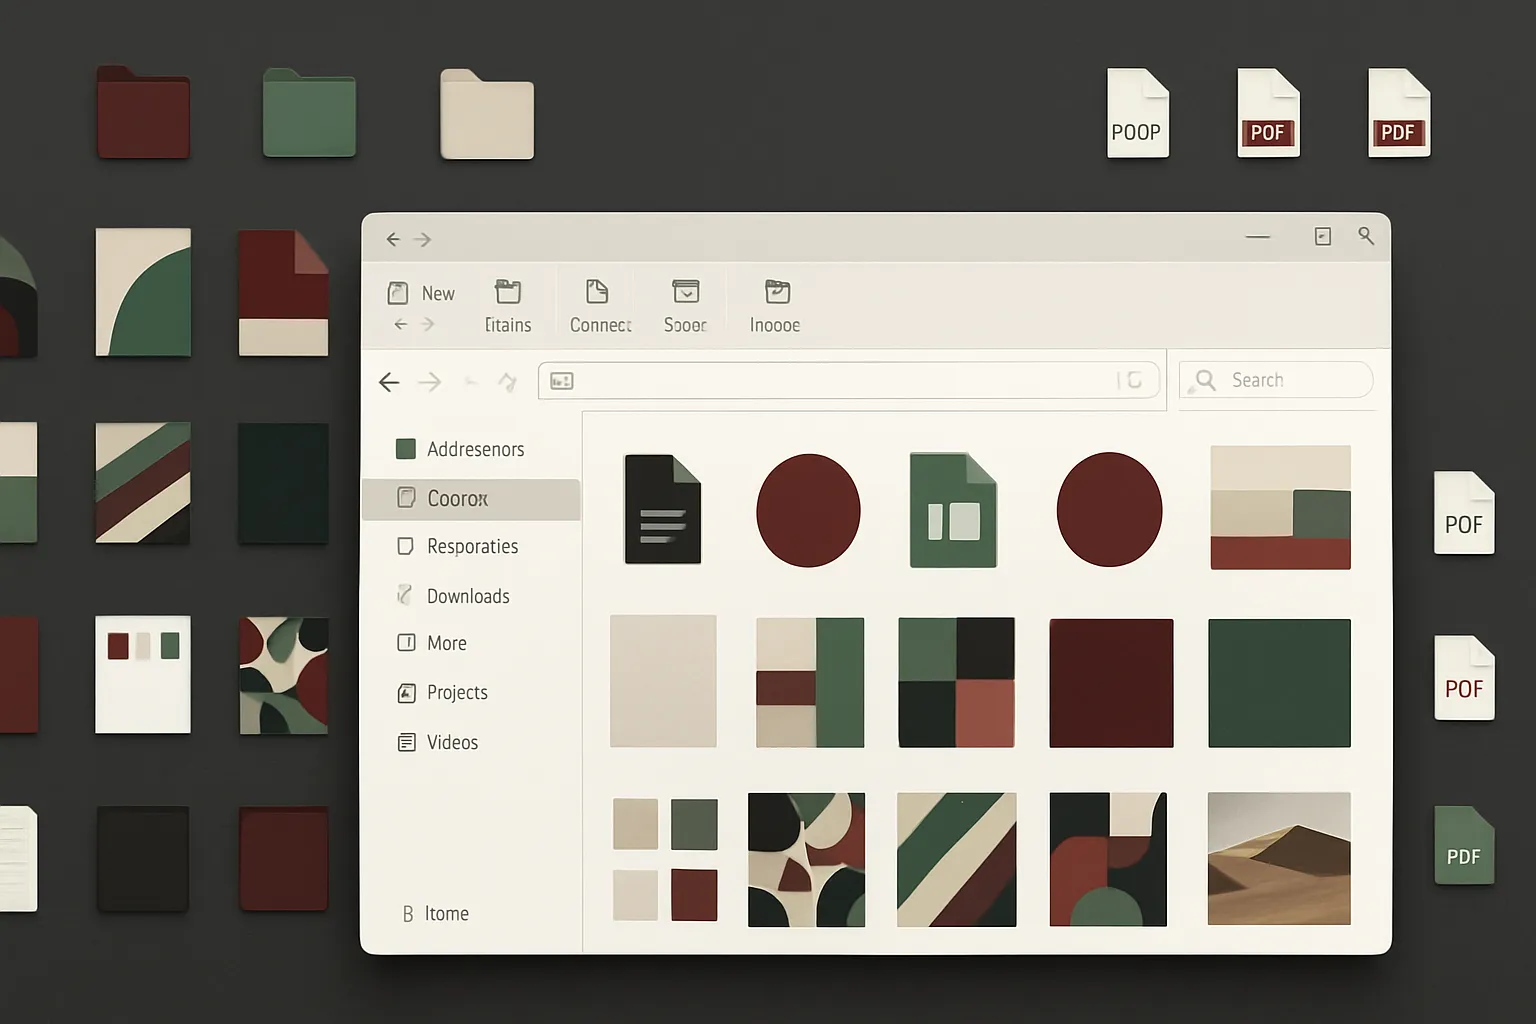Select the desktop diagonal stripes artwork file
Viewport: 1536px width, 1024px height.
point(143,483)
